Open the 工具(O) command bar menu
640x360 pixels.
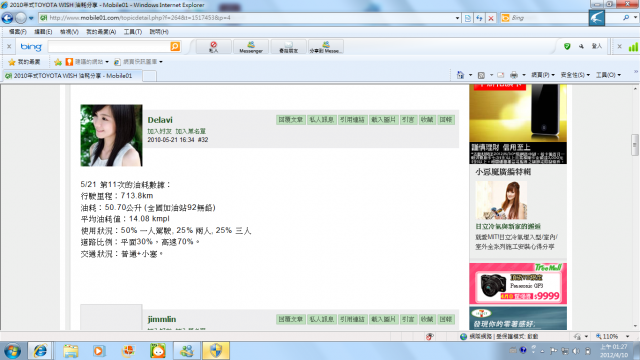(x=608, y=75)
